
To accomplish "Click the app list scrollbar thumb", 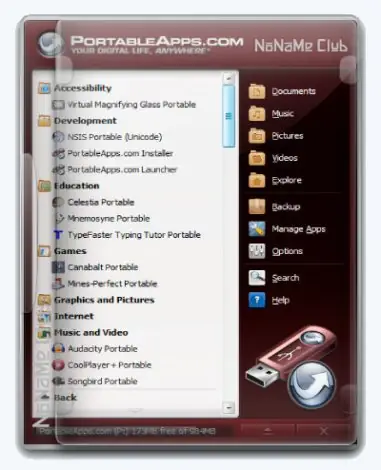I will [229, 116].
